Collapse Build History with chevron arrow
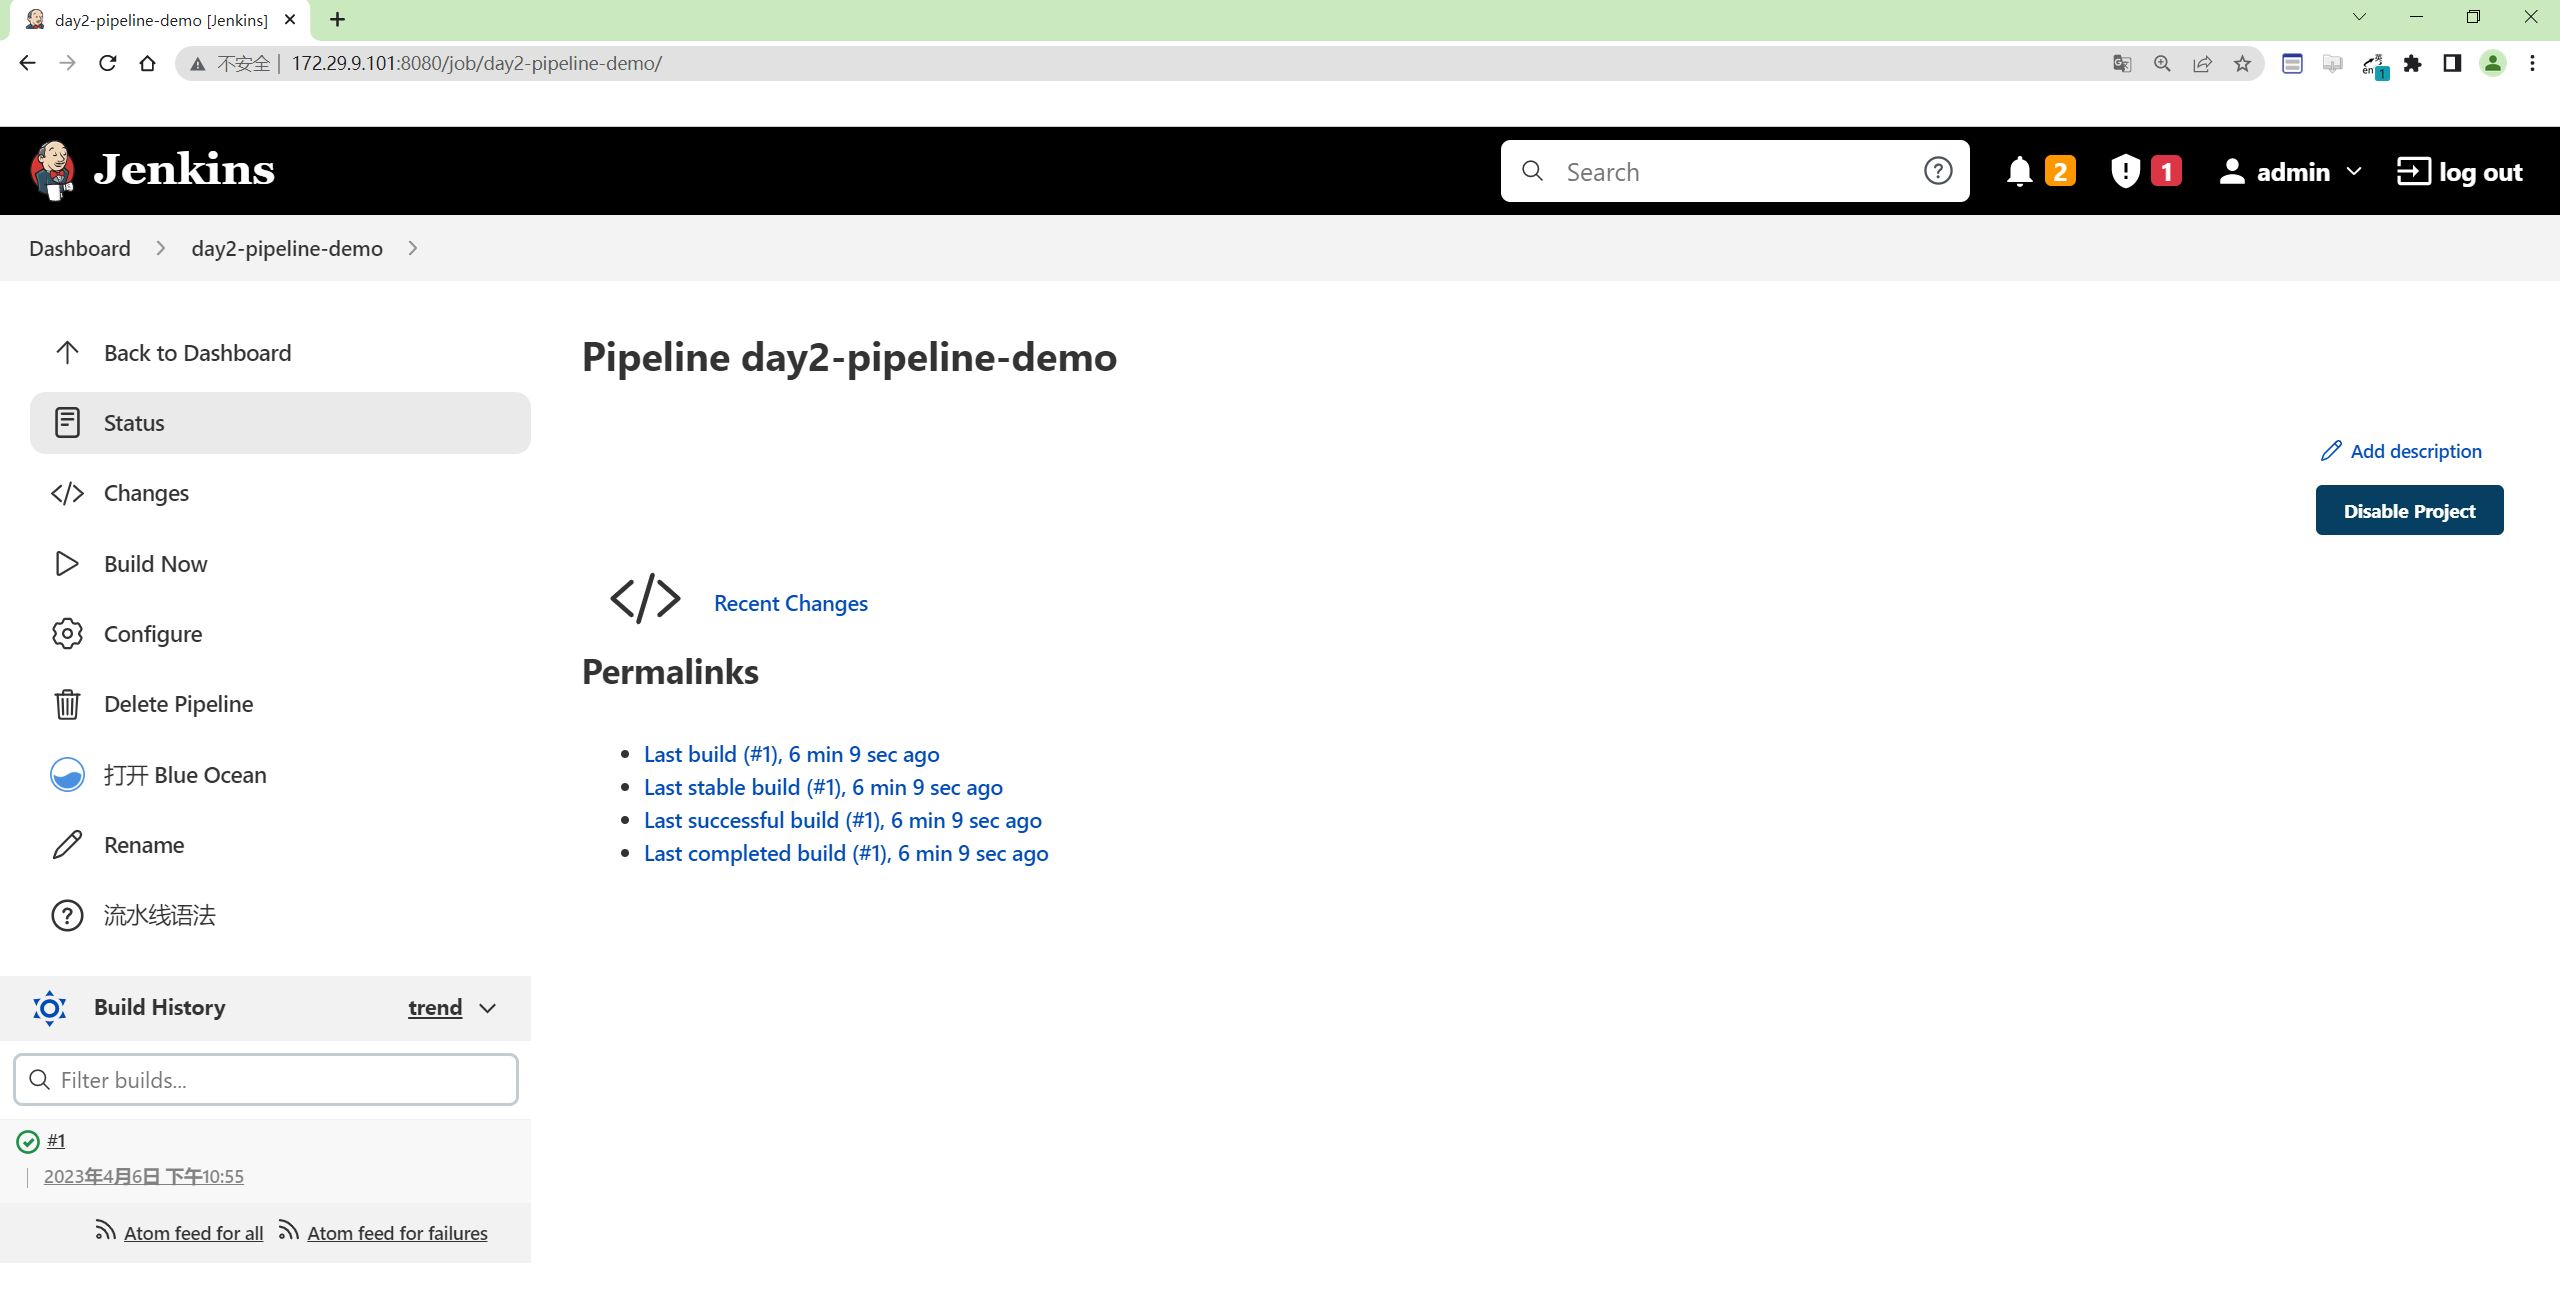Viewport: 2560px width, 1296px height. click(x=488, y=1008)
